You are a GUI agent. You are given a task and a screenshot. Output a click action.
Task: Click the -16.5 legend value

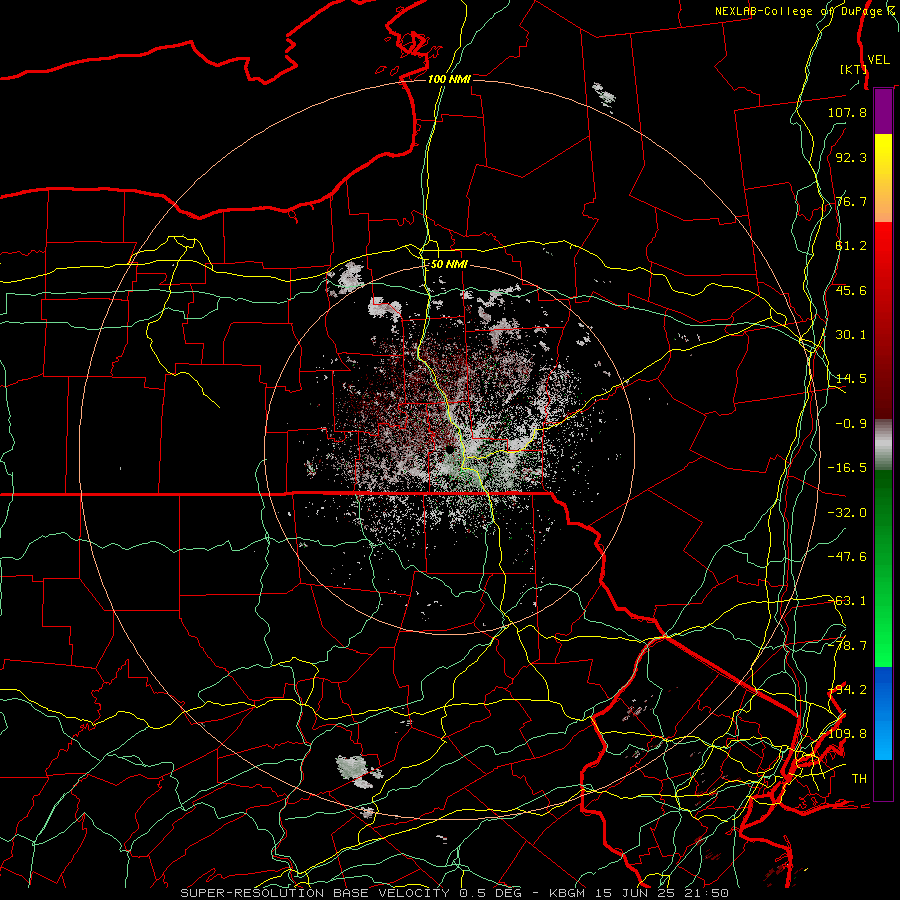click(x=847, y=468)
